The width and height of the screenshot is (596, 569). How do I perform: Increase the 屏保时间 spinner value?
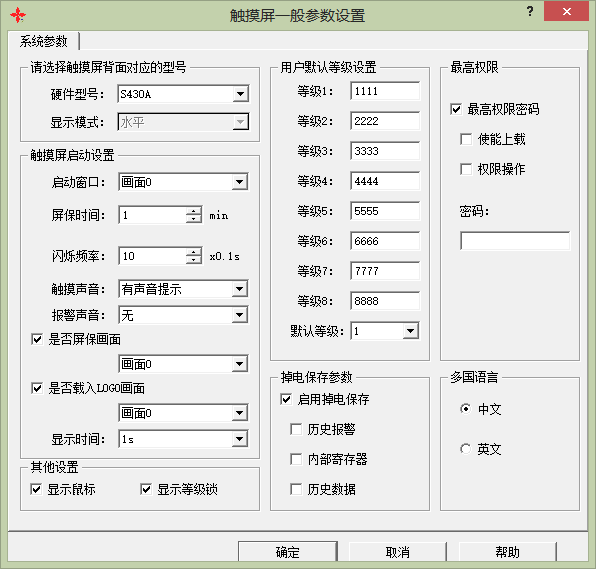[x=194, y=211]
